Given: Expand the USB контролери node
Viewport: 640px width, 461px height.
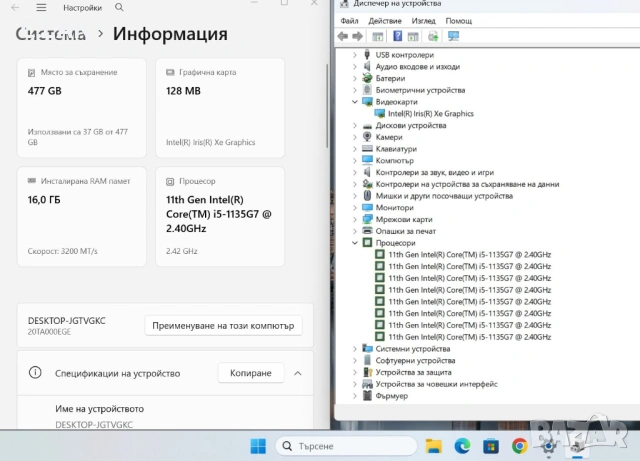Looking at the screenshot, I should (x=355, y=55).
